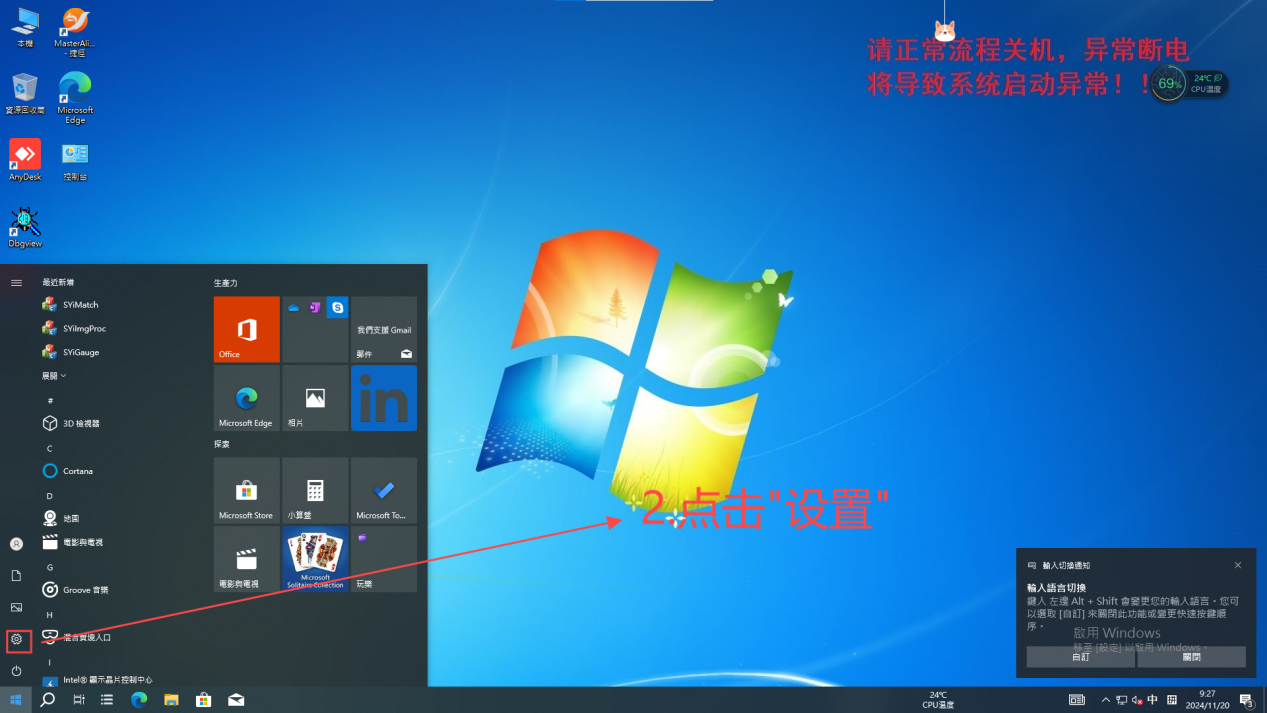Expand the 展開 recently added list
Image resolution: width=1267 pixels, height=713 pixels.
(54, 376)
